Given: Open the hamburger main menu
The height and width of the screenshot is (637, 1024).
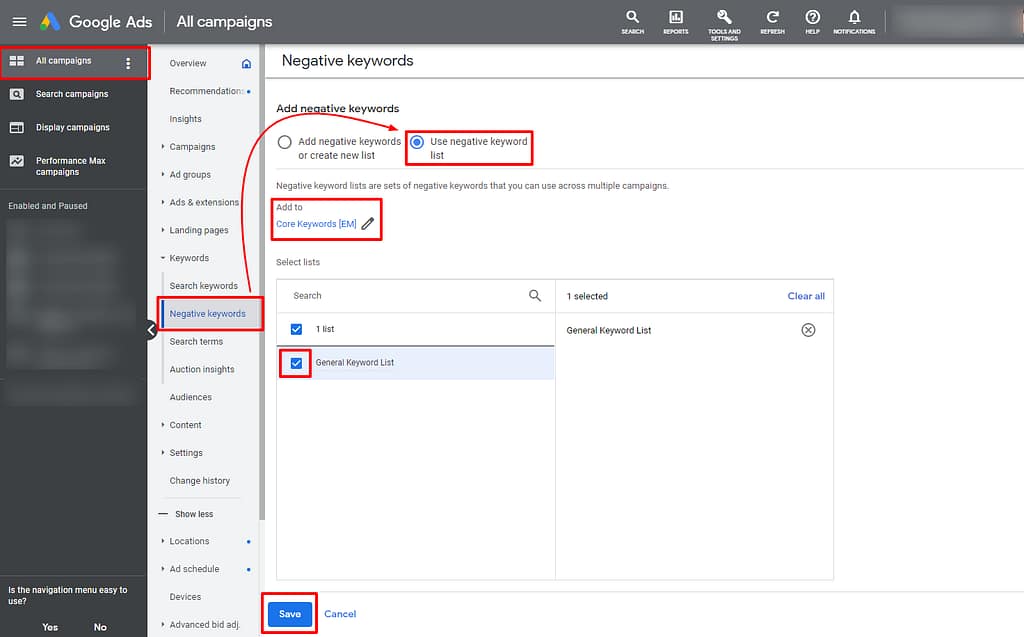Looking at the screenshot, I should pyautogui.click(x=19, y=21).
